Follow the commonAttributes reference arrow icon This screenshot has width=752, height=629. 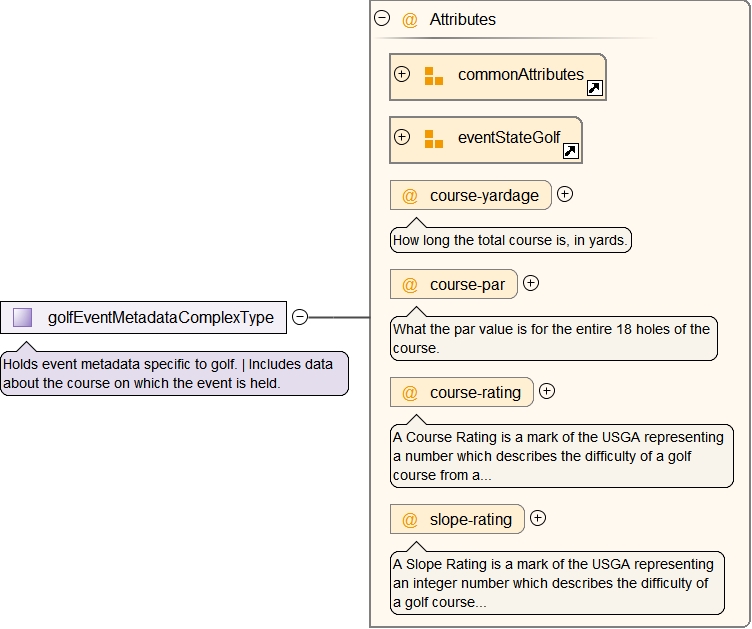594,89
